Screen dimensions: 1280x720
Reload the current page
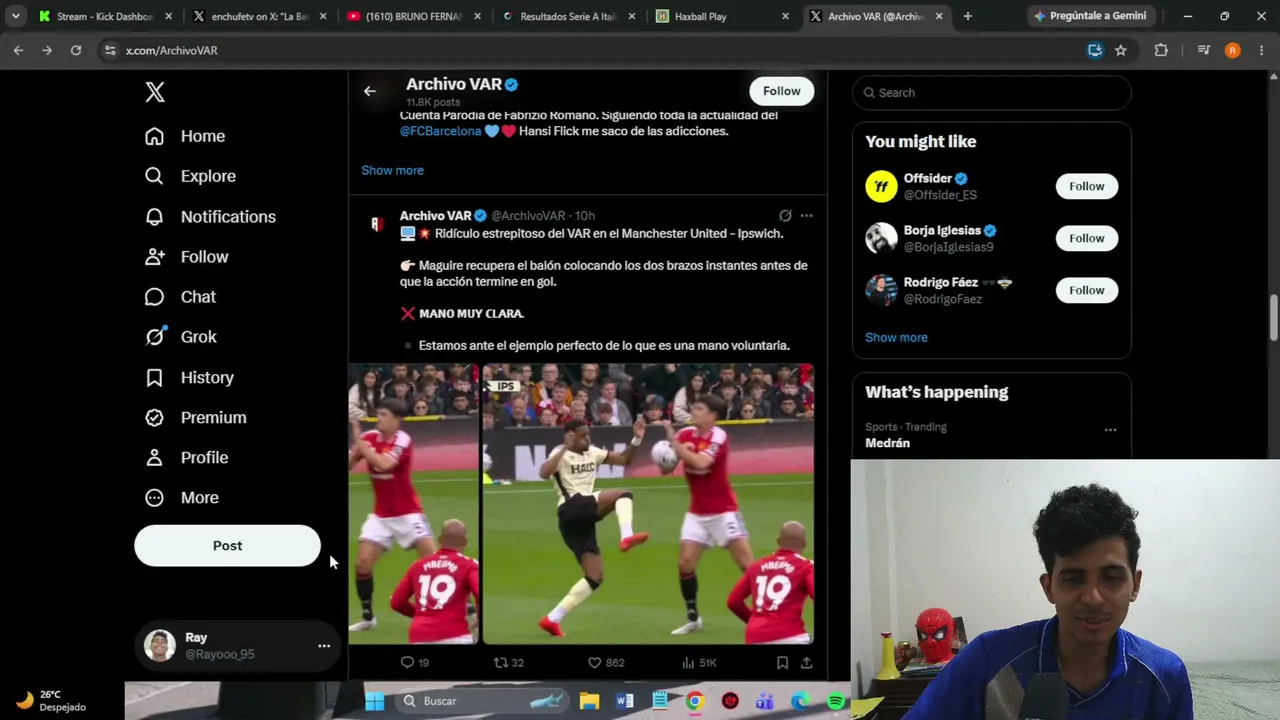pos(76,50)
